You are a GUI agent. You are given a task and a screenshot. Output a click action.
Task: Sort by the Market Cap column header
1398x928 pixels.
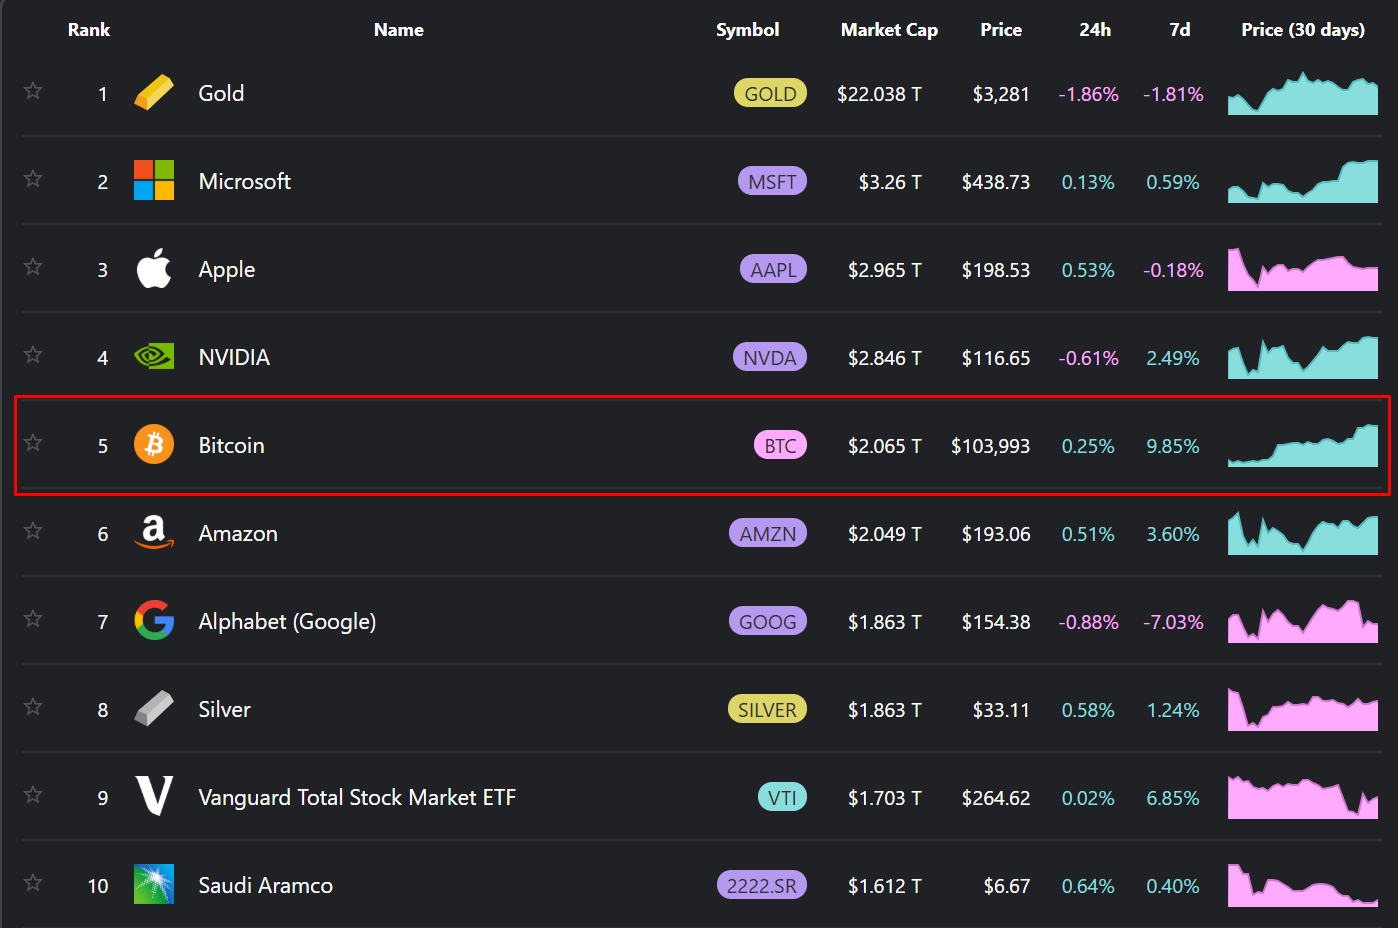(x=889, y=30)
